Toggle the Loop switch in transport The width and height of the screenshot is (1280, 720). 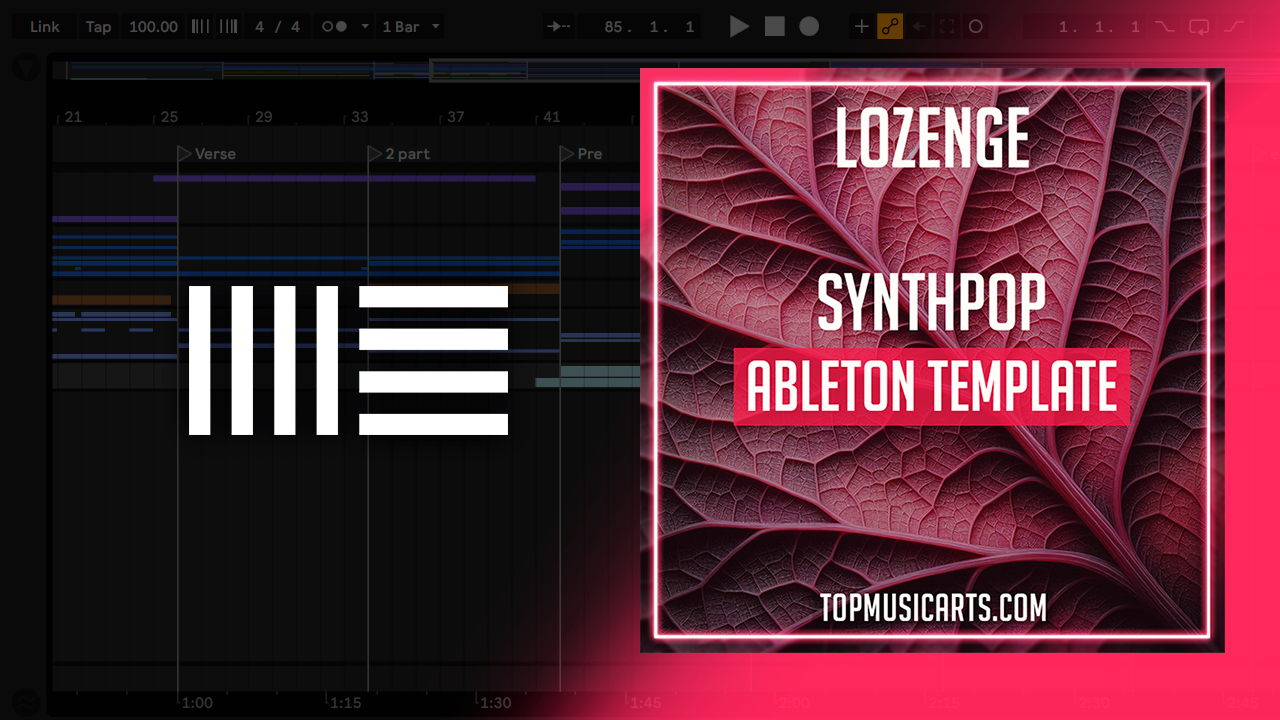1199,27
